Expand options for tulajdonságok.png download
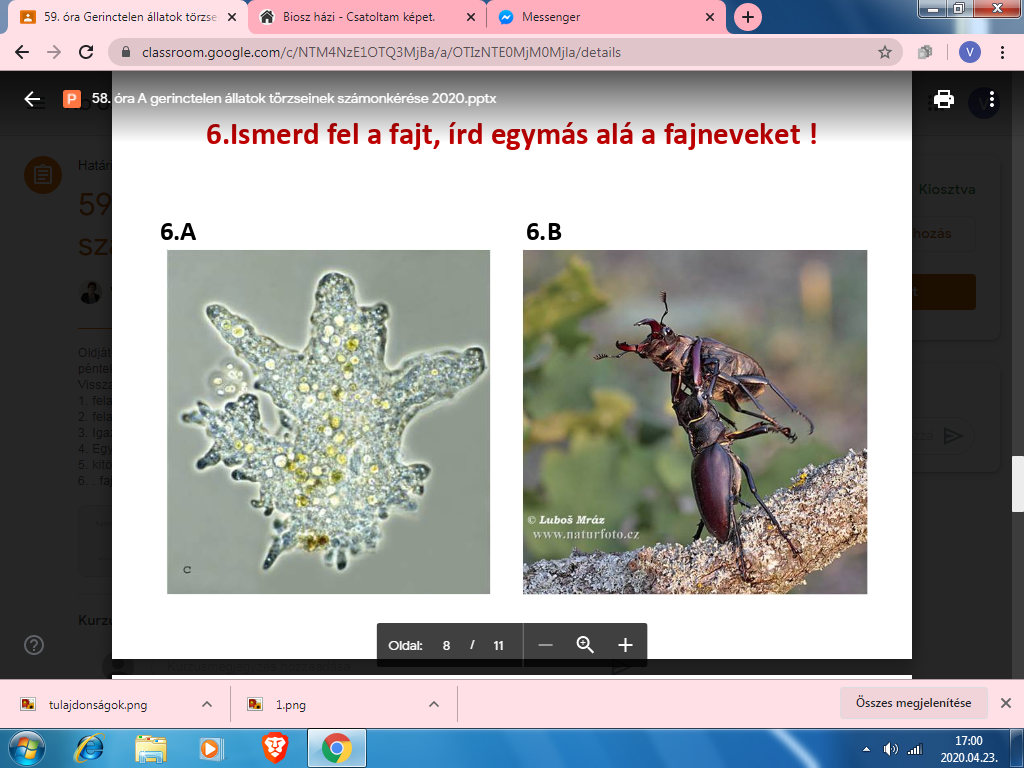 207,704
